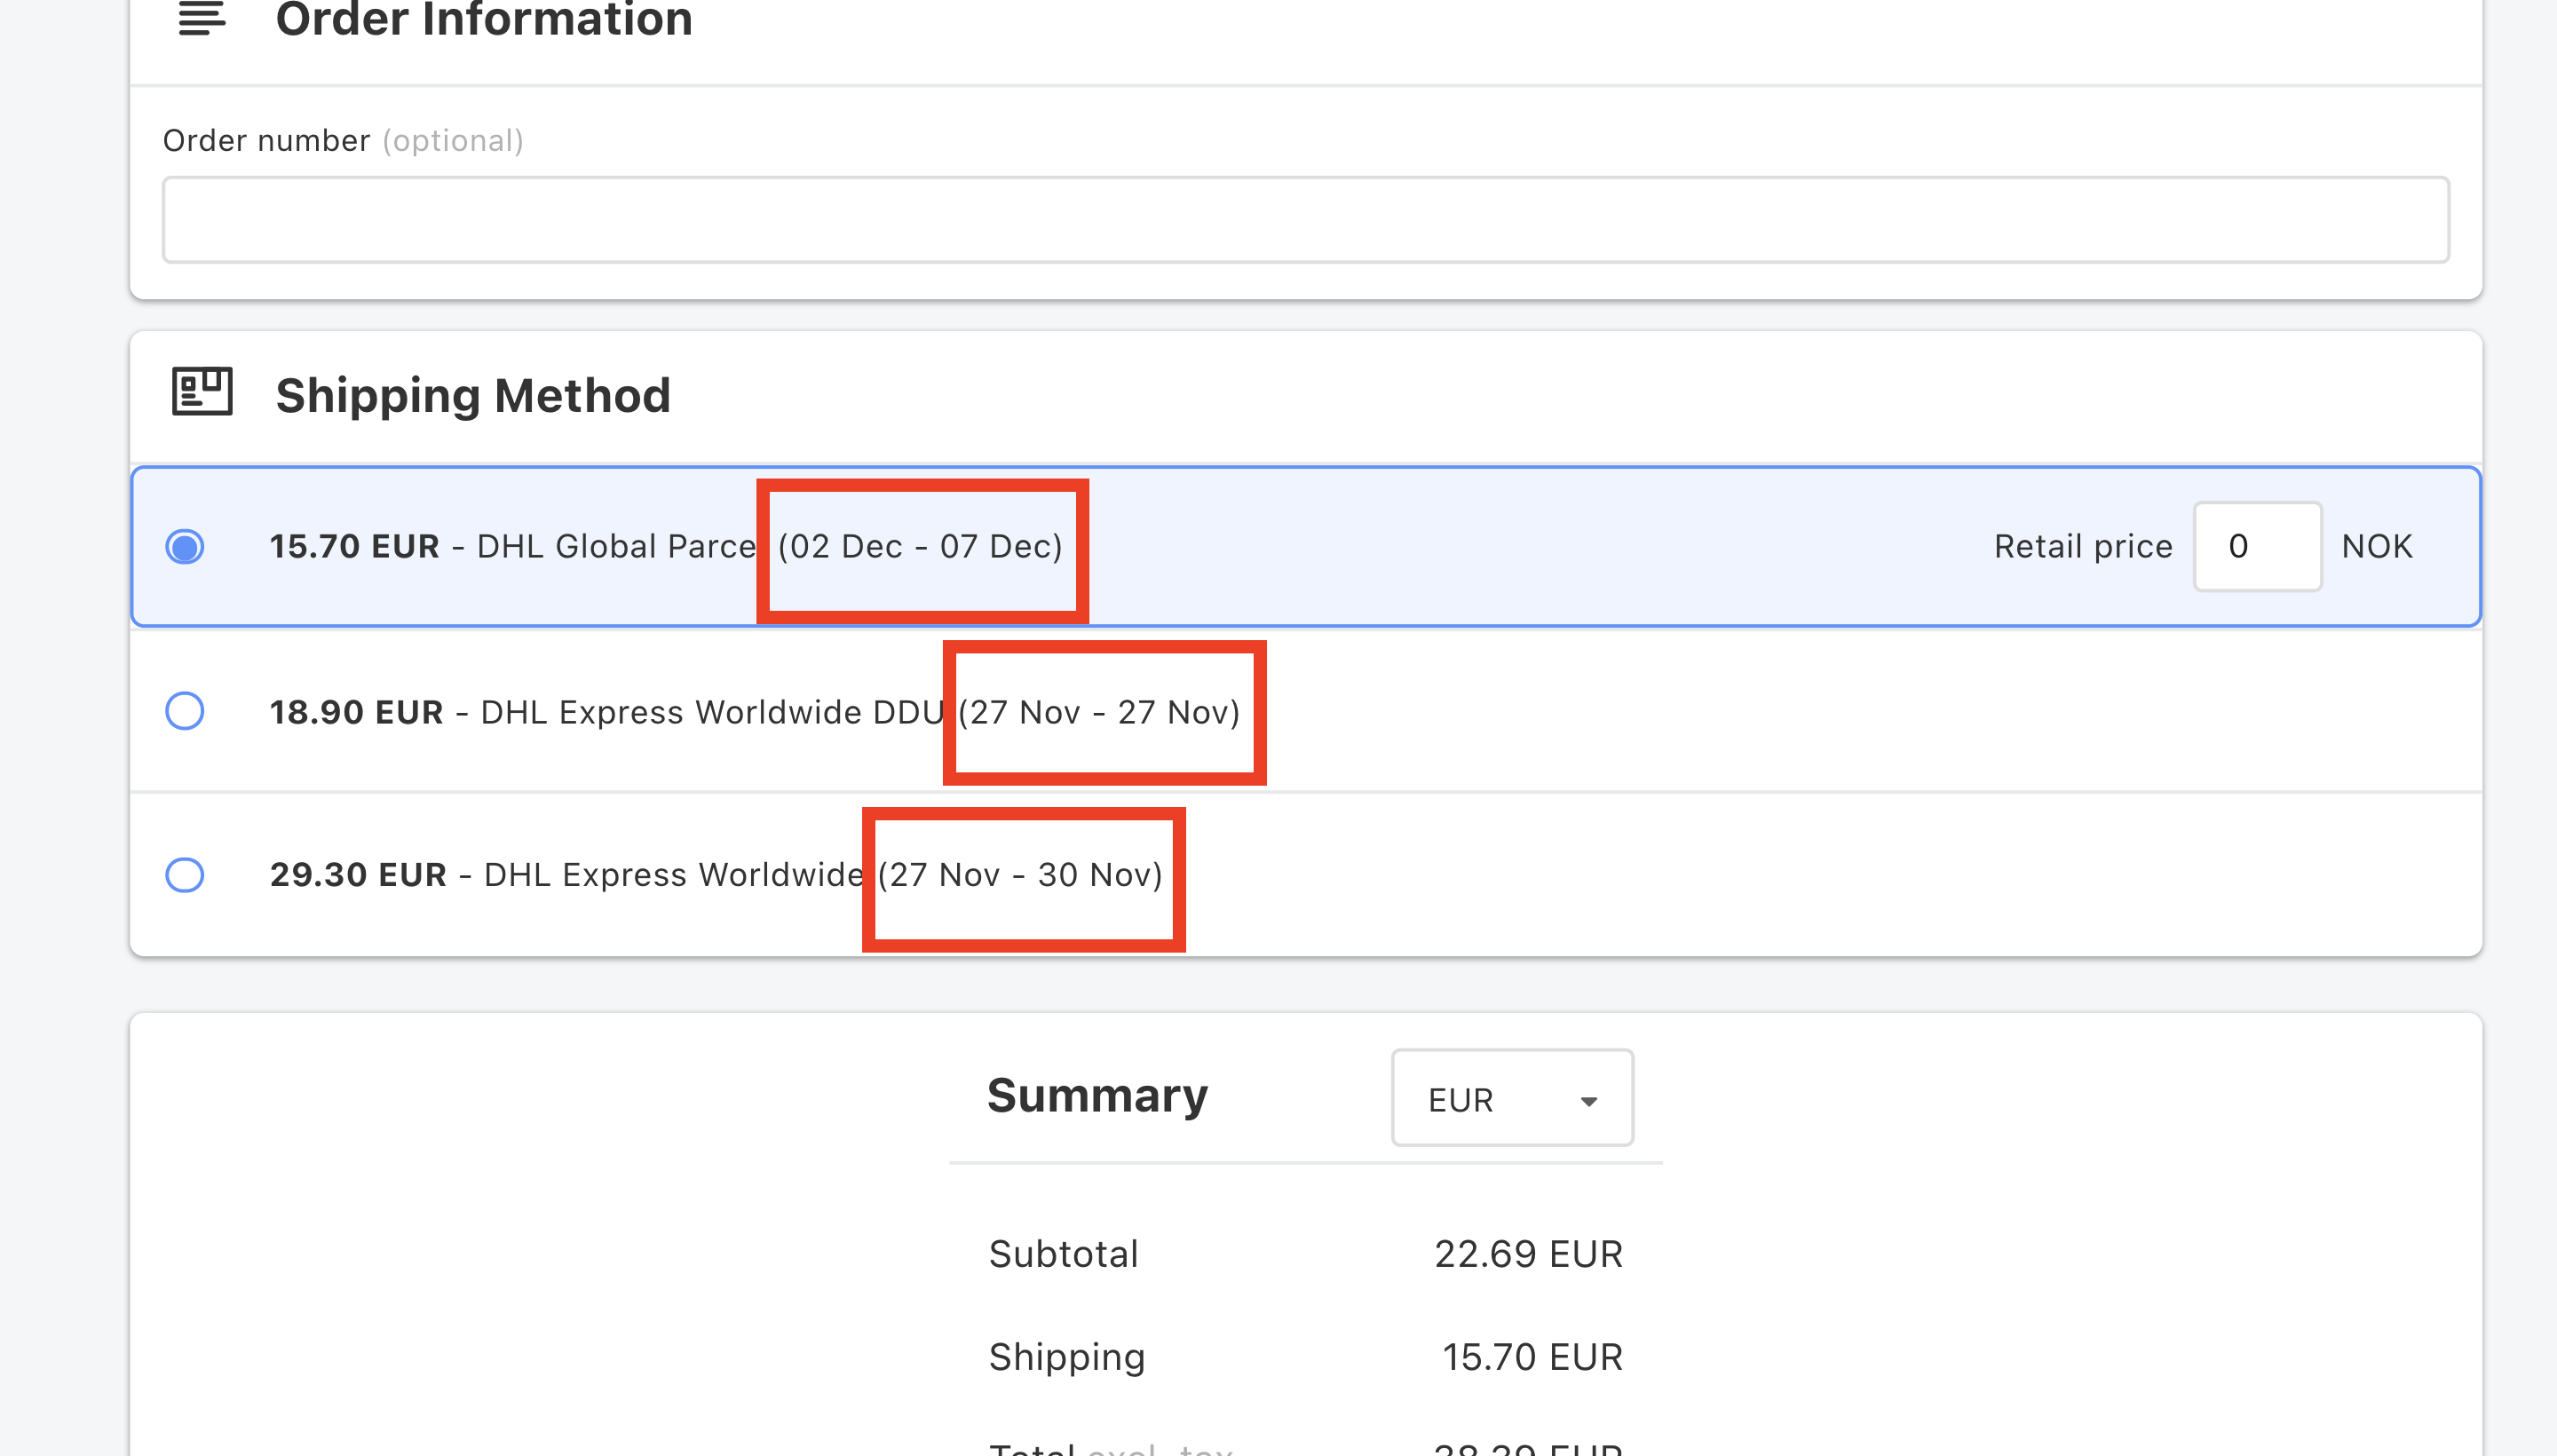2557x1456 pixels.
Task: Click the Subtotal 22.69 EUR value
Action: [1528, 1254]
